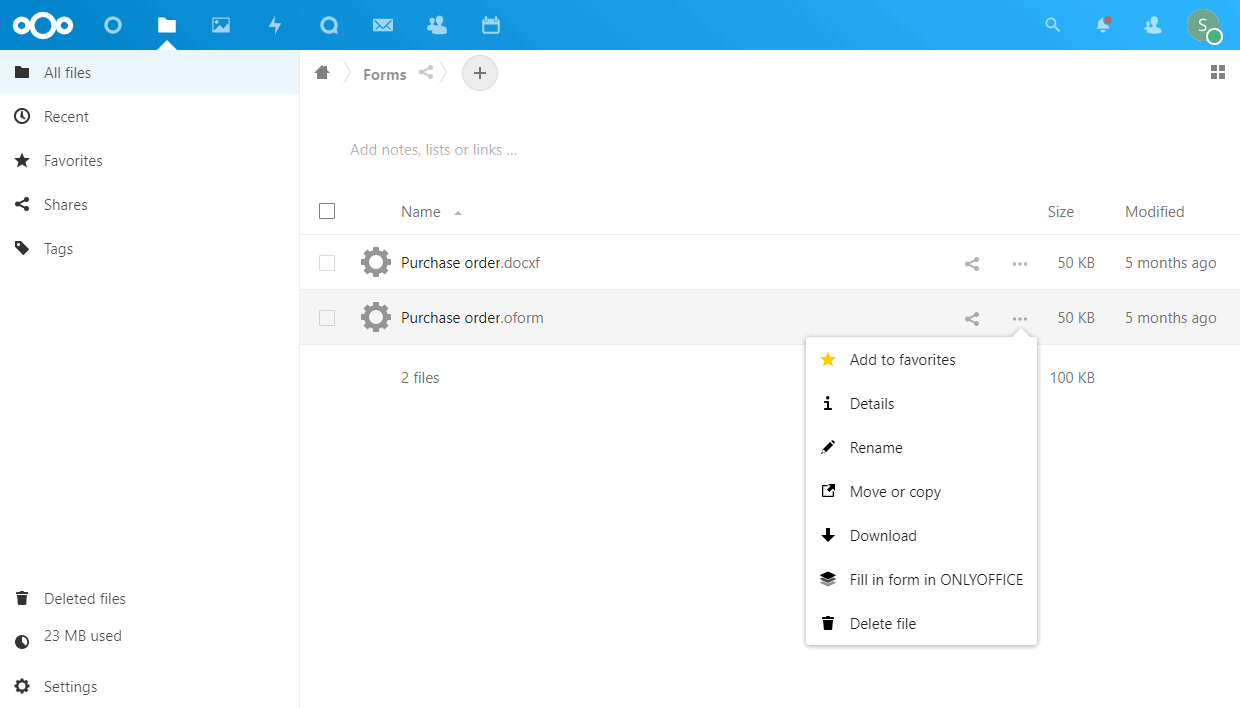Image resolution: width=1240 pixels, height=708 pixels.
Task: Open the plus button new-file menu
Action: tap(479, 72)
